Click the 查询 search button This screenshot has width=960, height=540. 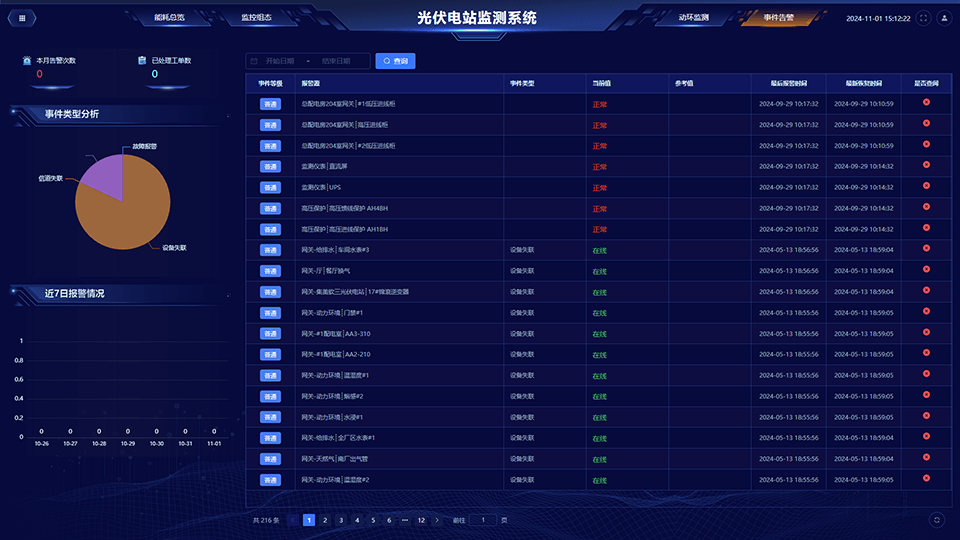395,61
